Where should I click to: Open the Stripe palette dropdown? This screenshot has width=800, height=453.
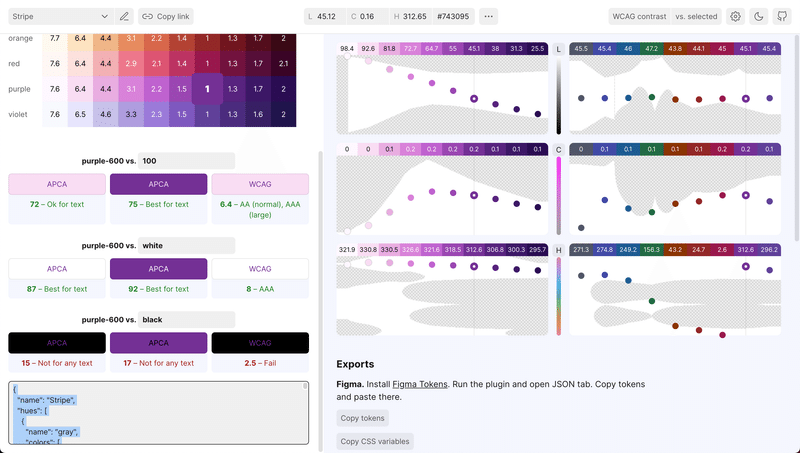pos(60,16)
